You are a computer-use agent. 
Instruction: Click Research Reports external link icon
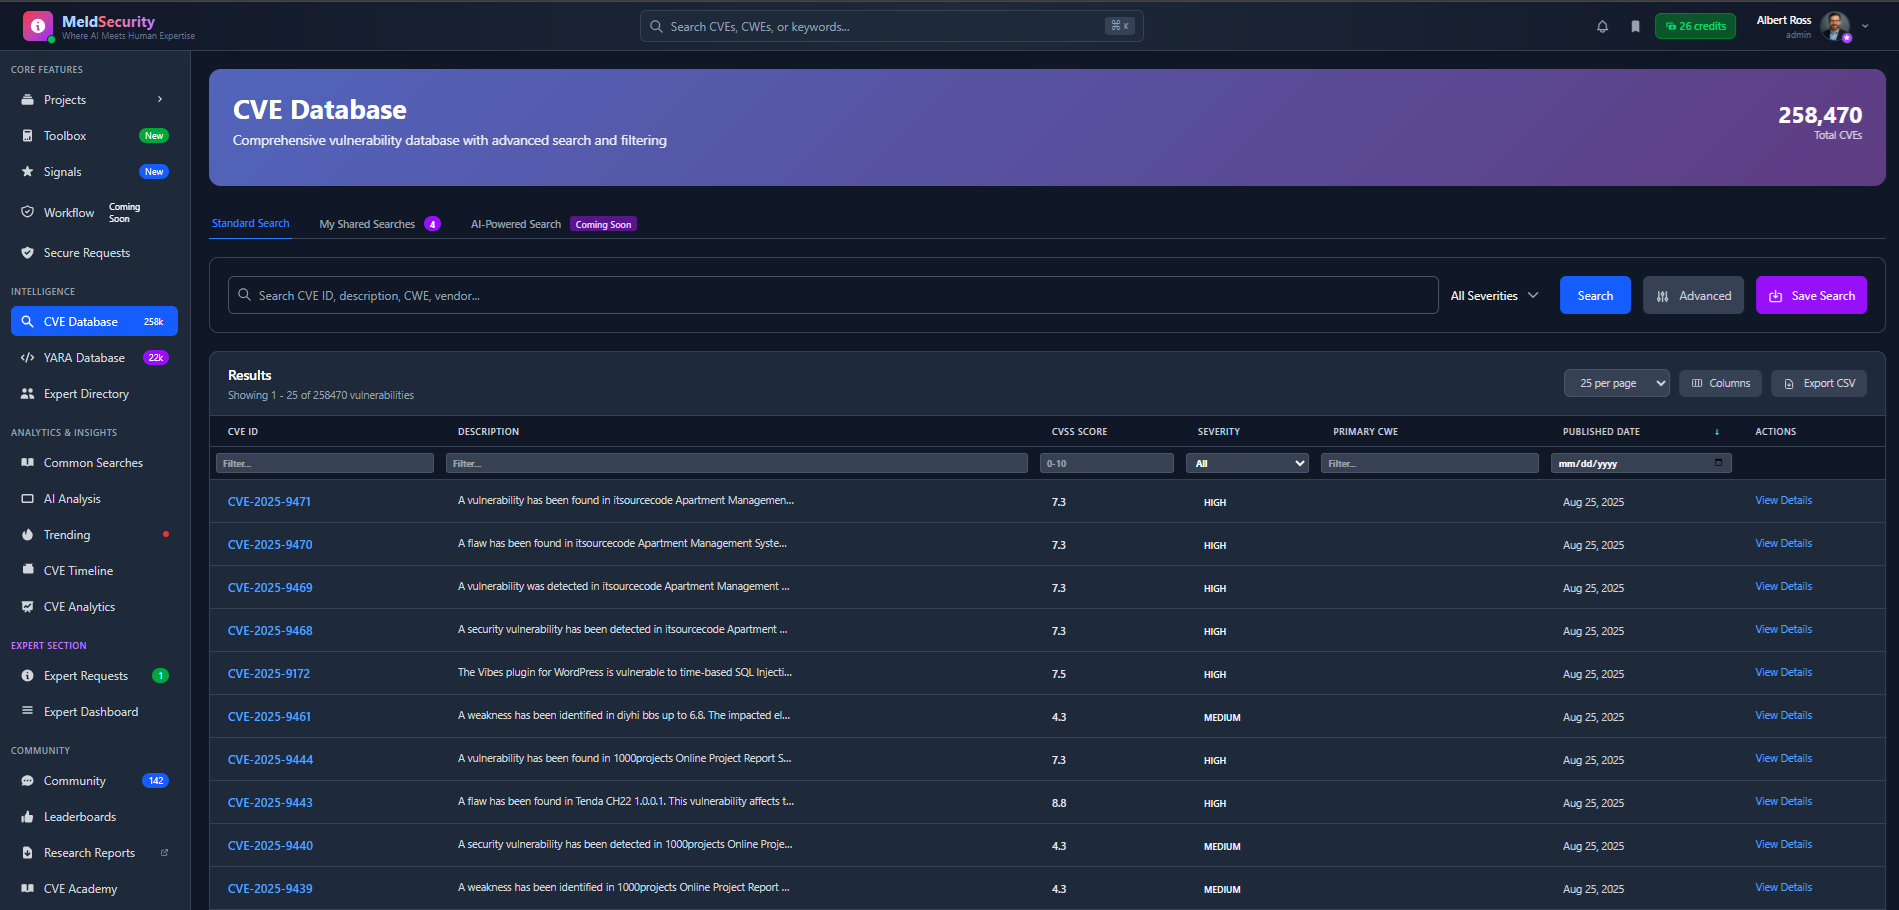click(164, 853)
